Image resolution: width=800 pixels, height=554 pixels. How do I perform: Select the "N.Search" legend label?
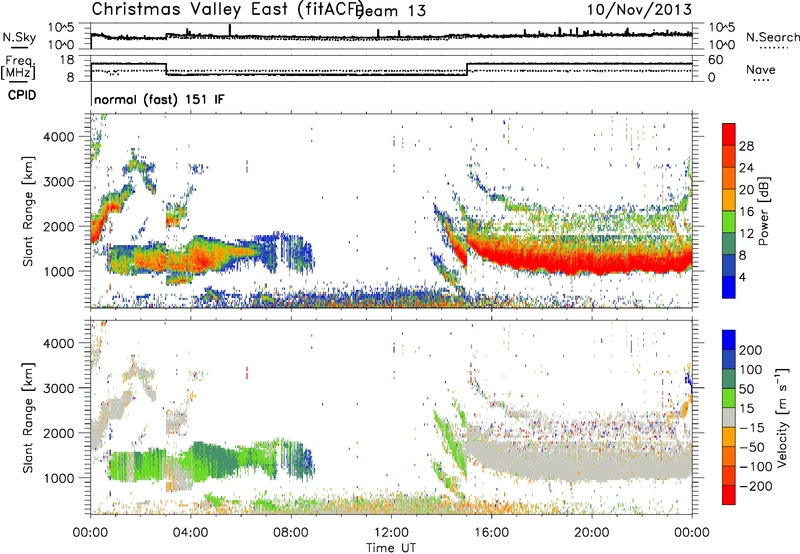(772, 37)
